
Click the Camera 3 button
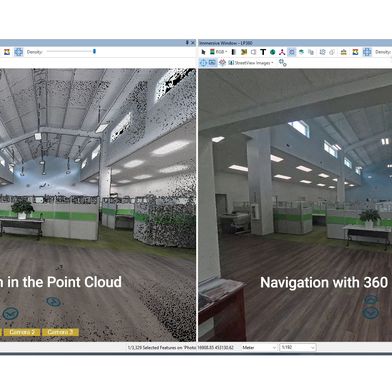coord(60,332)
